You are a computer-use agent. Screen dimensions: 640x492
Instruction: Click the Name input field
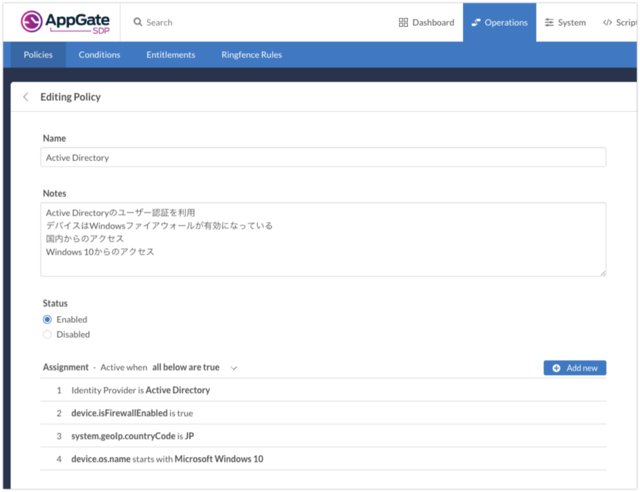click(x=323, y=157)
